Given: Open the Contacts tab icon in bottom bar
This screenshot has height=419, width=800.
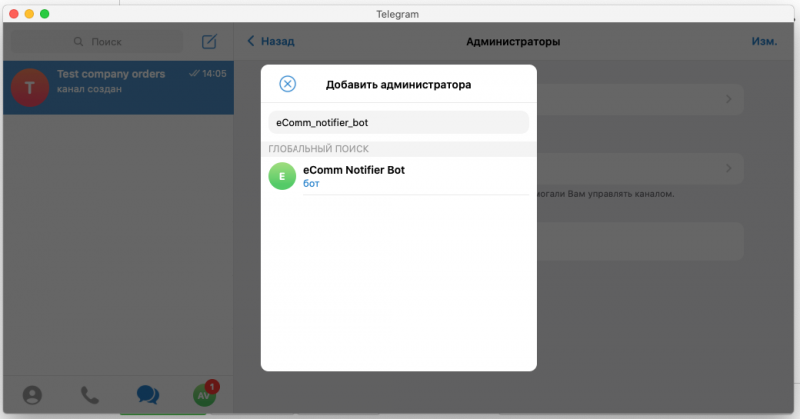Looking at the screenshot, I should [33, 394].
